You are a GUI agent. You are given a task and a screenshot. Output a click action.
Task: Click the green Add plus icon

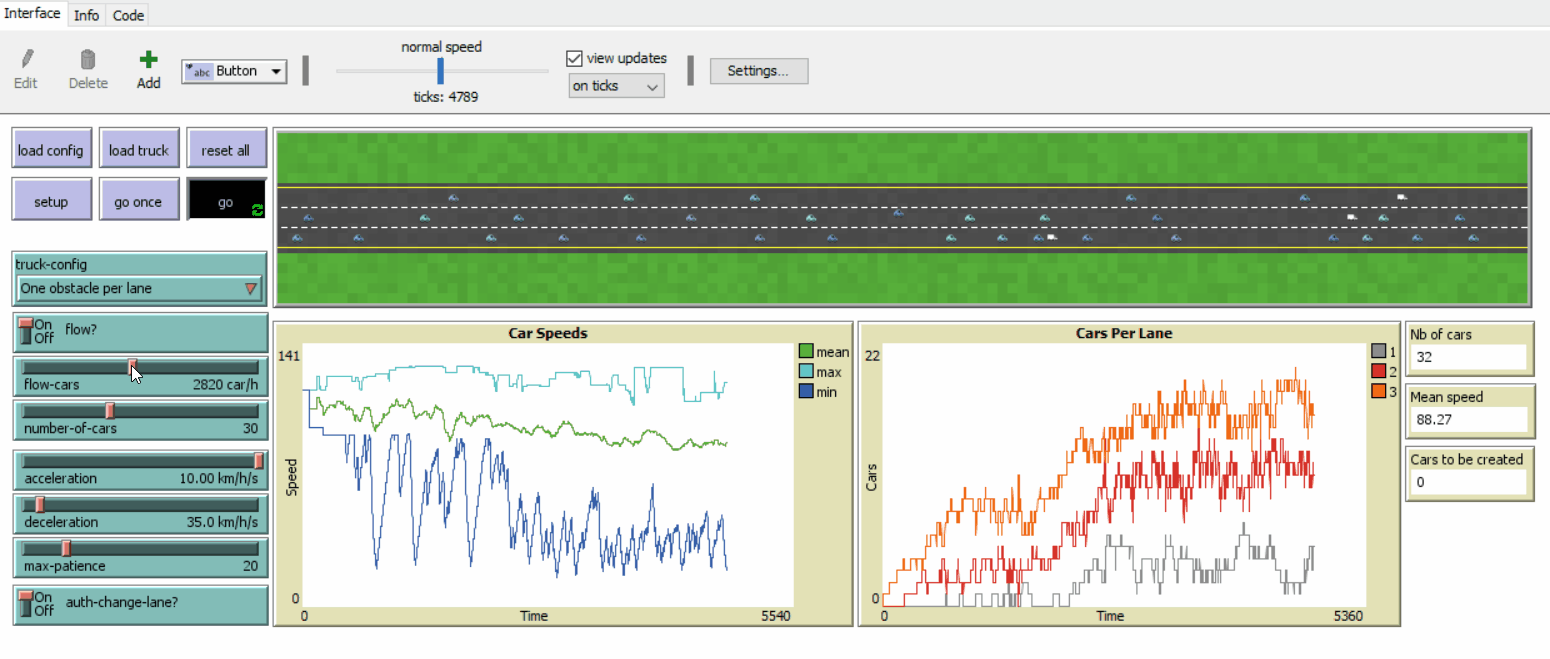148,60
